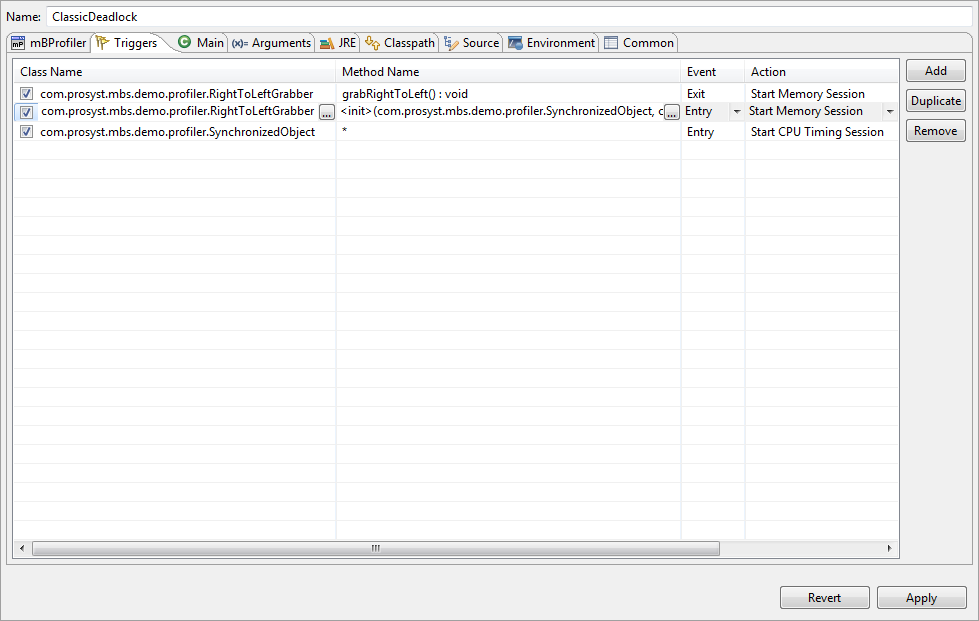
Task: Click the Arguments tab variable icon
Action: pos(239,43)
